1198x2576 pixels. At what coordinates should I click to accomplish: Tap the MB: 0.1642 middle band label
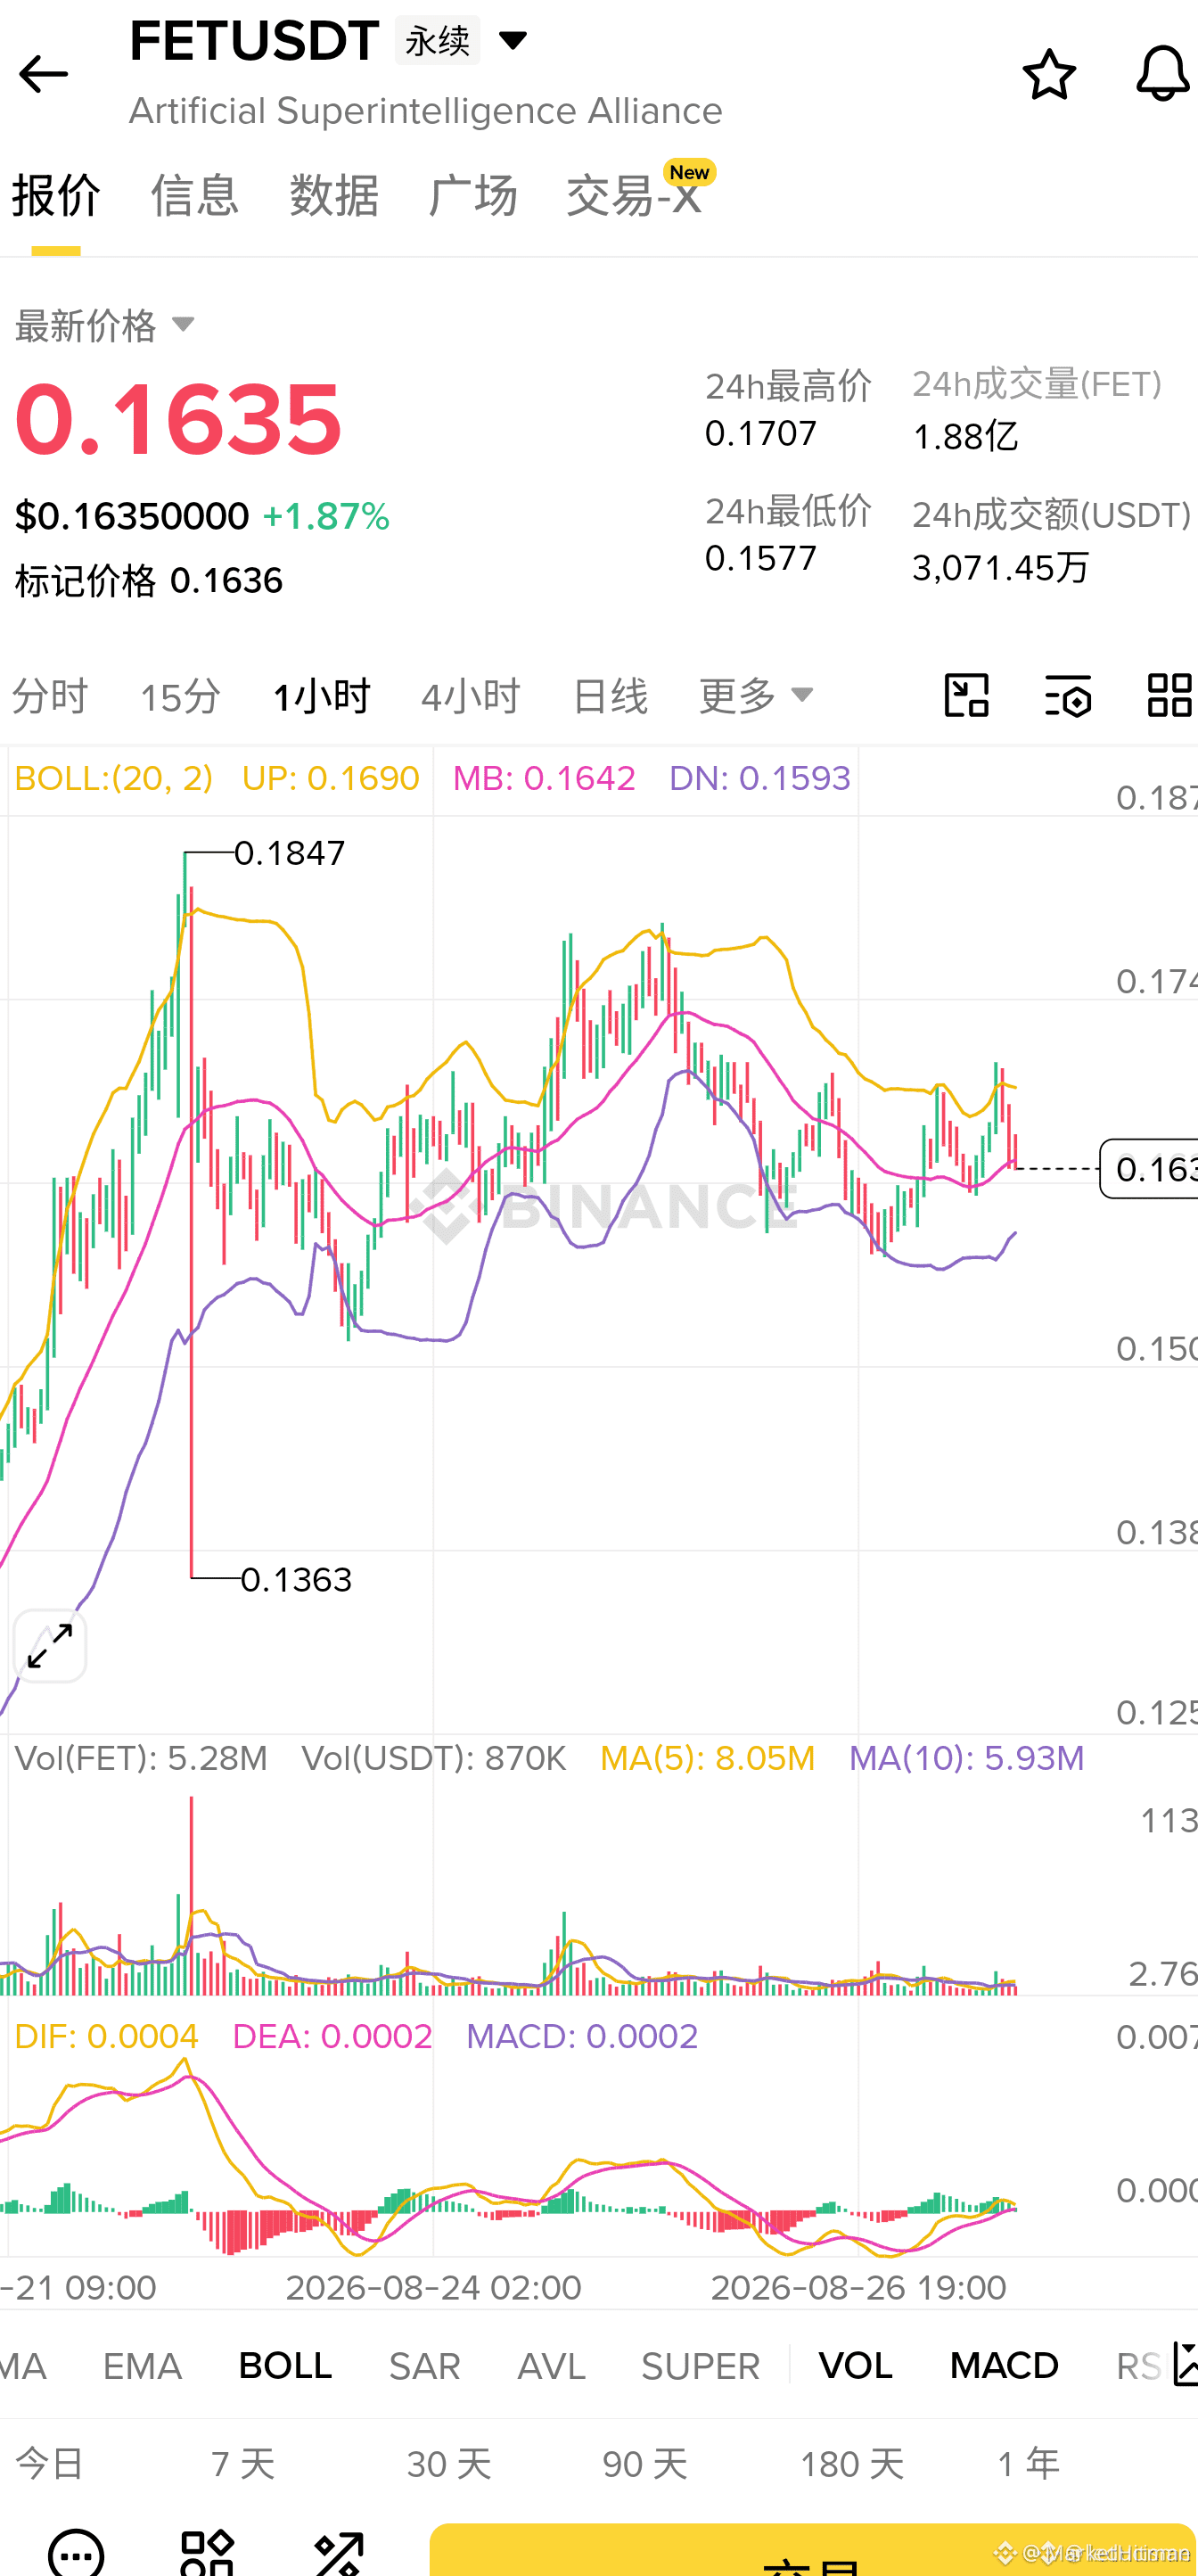(544, 778)
